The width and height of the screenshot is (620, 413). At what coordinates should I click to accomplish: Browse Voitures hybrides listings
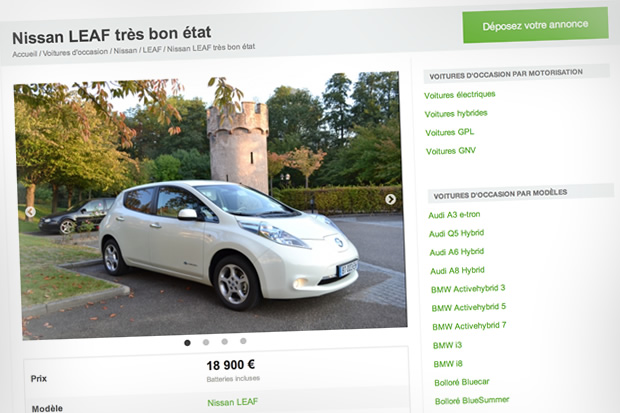tap(456, 114)
